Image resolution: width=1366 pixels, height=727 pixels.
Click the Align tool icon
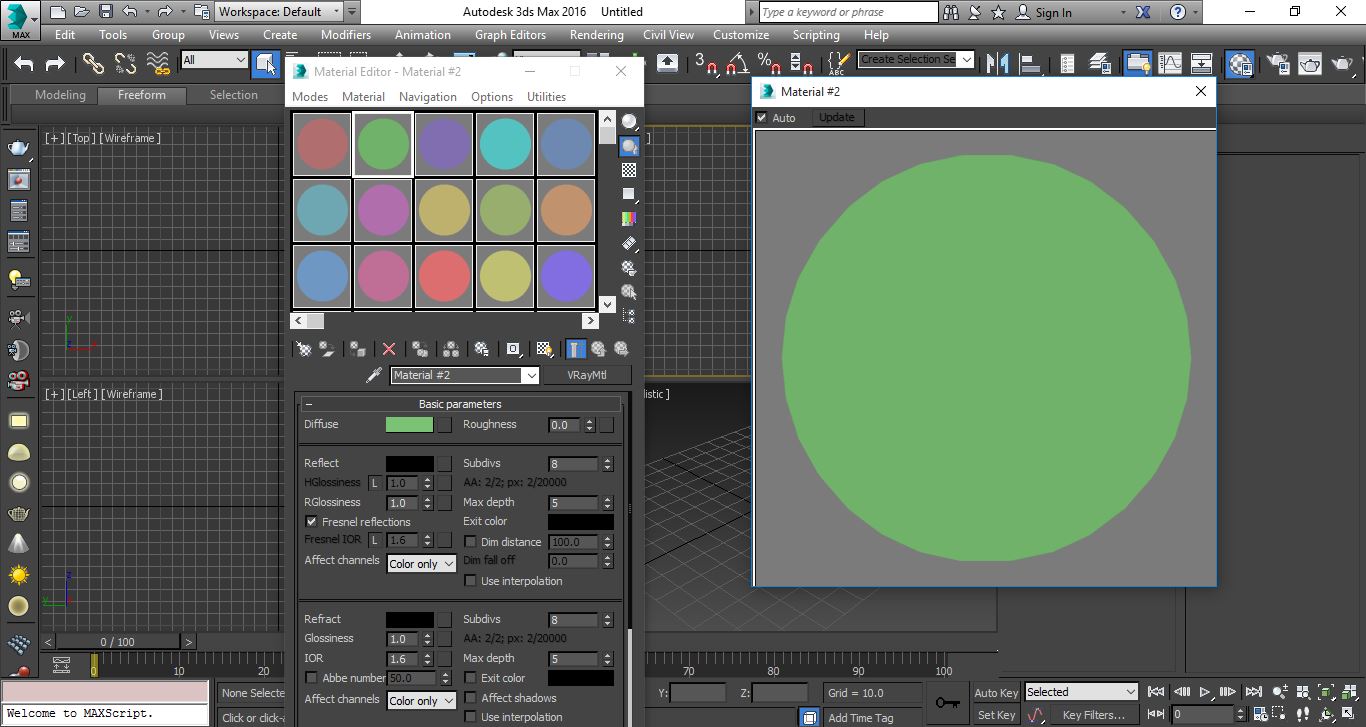point(1031,64)
